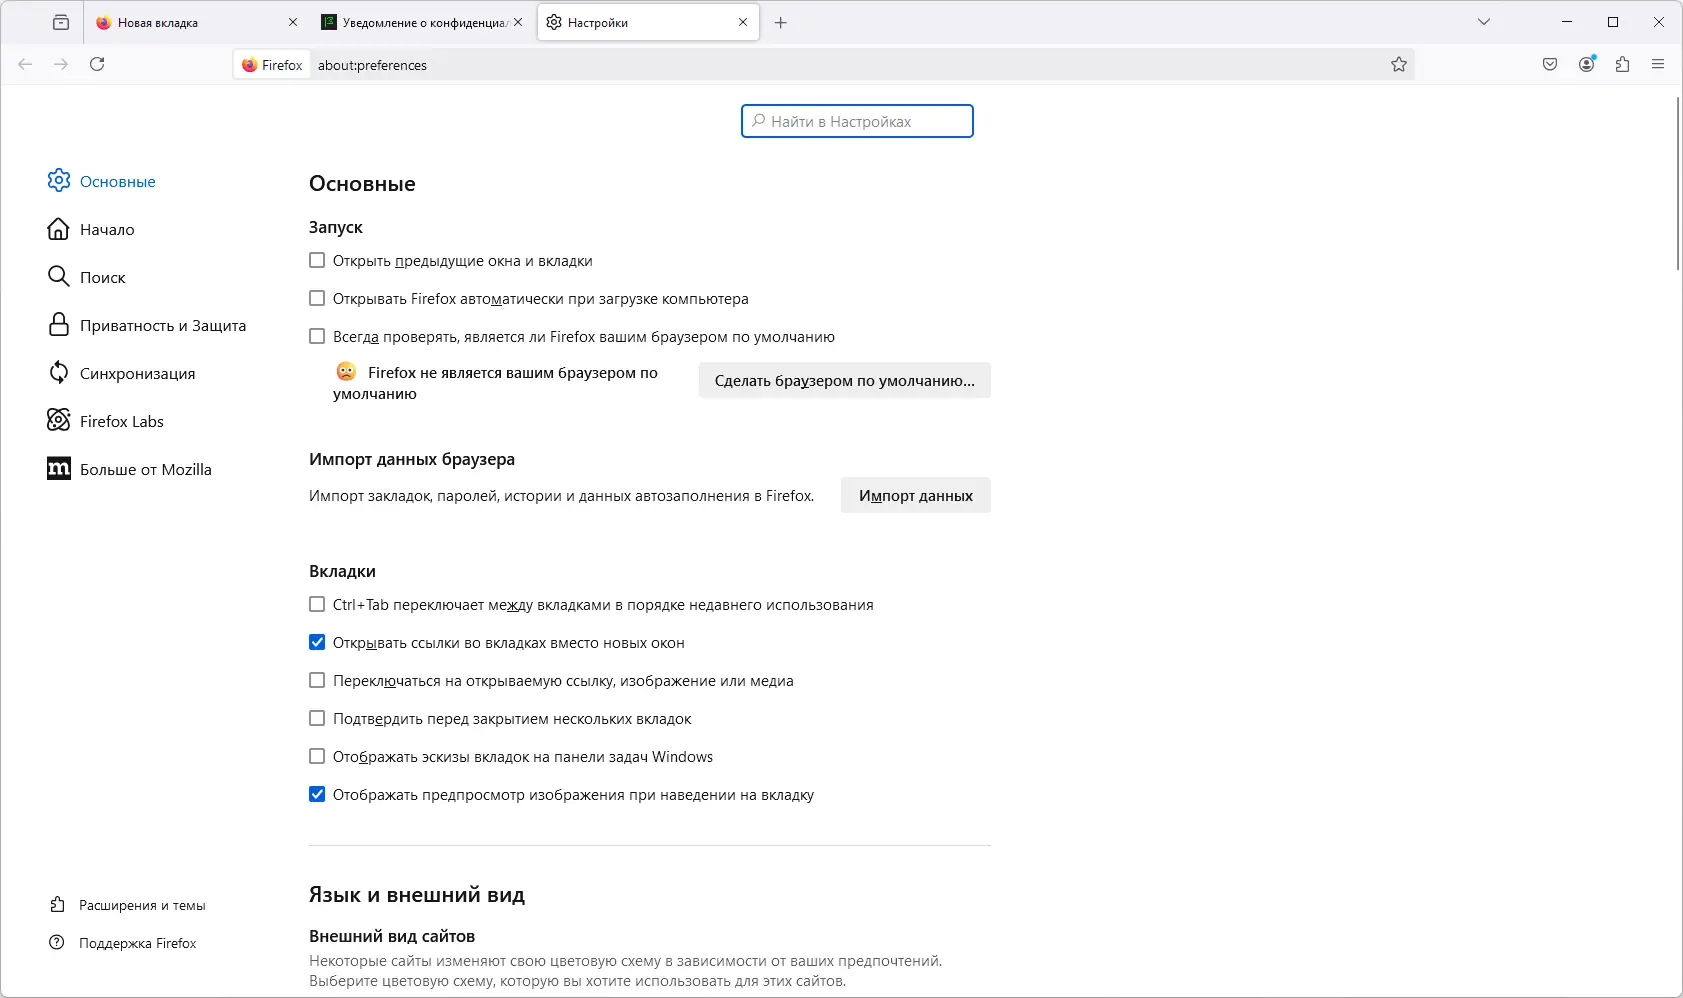The image size is (1683, 998).
Task: Enable 'Открыть предыдущие окна и вкладки' checkbox
Action: click(x=317, y=261)
